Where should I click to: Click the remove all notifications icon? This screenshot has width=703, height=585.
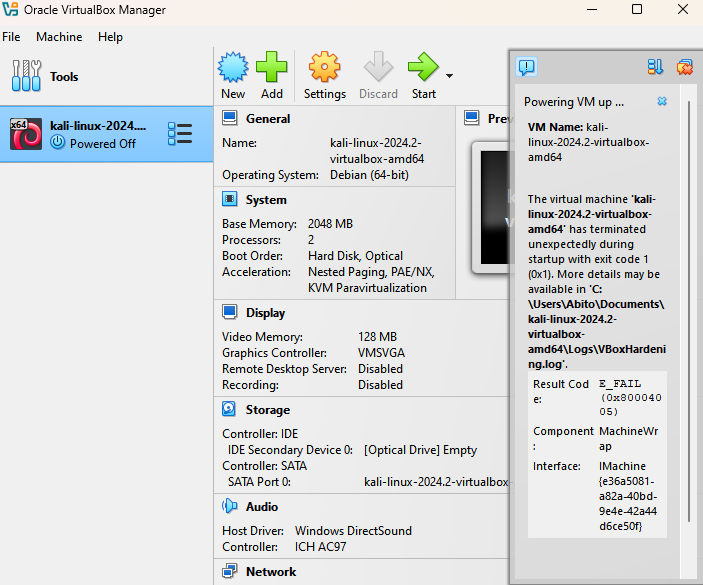pos(685,67)
